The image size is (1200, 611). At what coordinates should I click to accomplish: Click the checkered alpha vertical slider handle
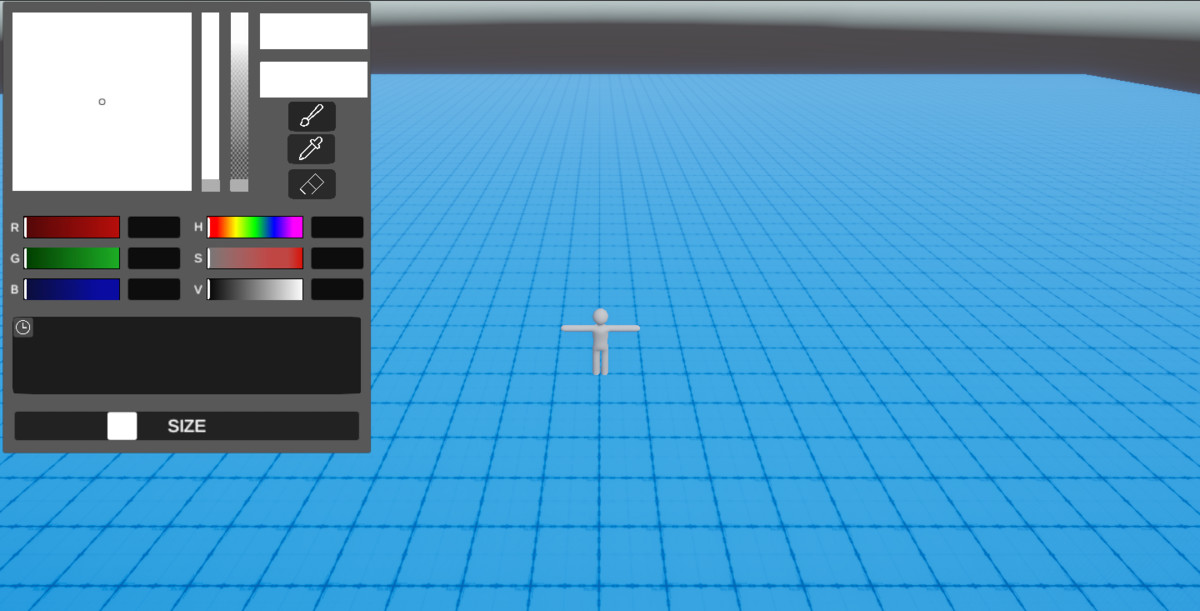[x=239, y=185]
